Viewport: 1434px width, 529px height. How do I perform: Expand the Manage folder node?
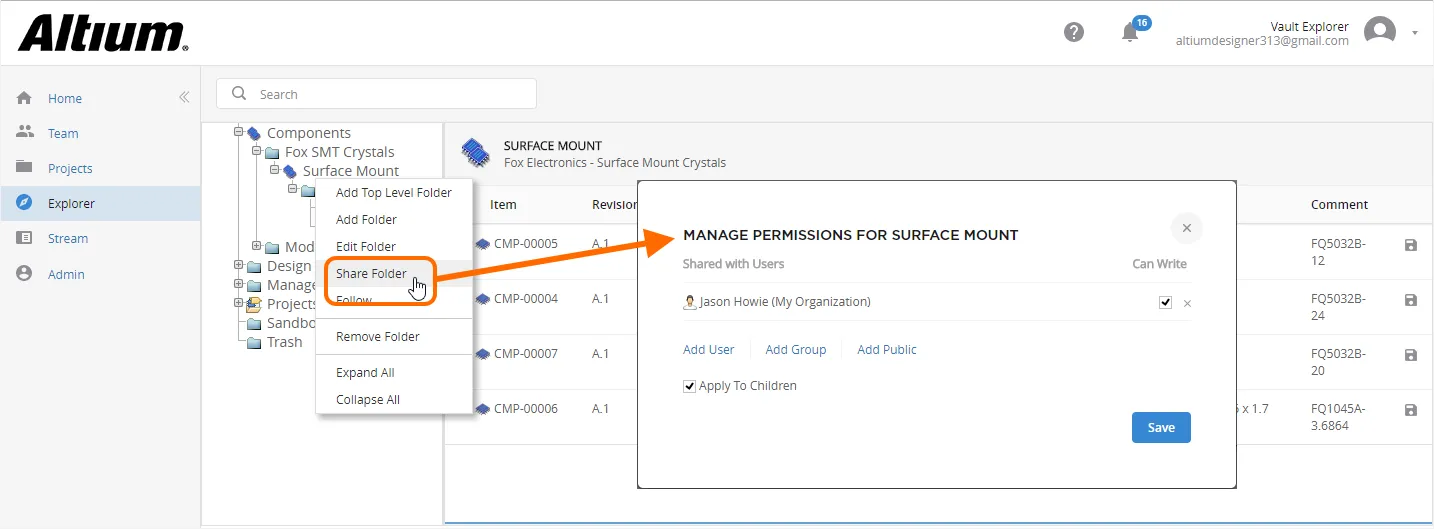coord(239,284)
